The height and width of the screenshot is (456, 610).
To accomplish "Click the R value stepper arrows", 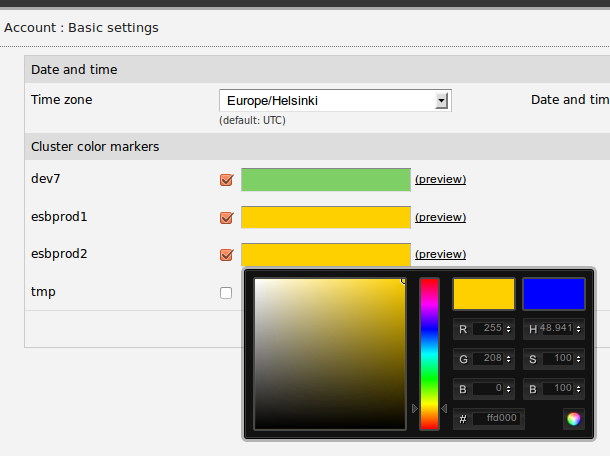I will [509, 329].
